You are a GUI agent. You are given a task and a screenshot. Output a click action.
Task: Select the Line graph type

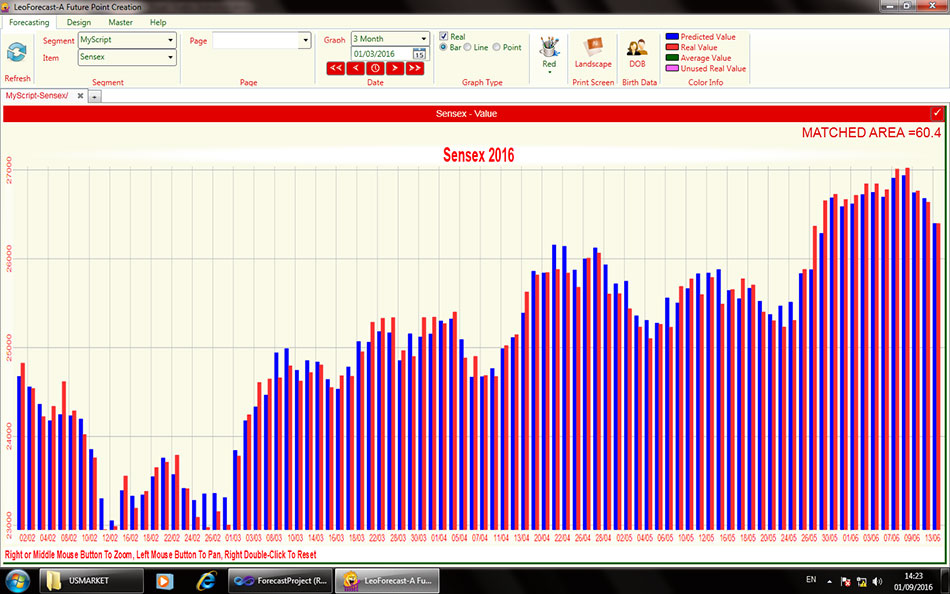[x=468, y=47]
